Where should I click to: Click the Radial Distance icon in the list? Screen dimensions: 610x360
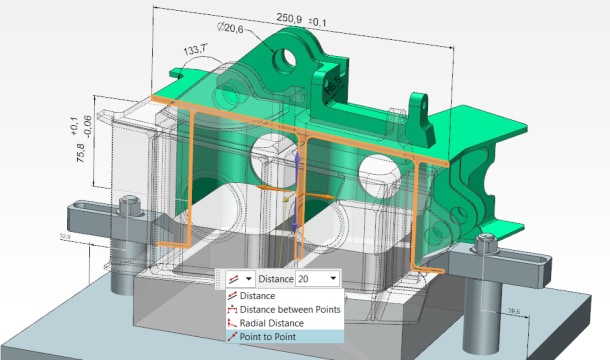click(x=232, y=323)
